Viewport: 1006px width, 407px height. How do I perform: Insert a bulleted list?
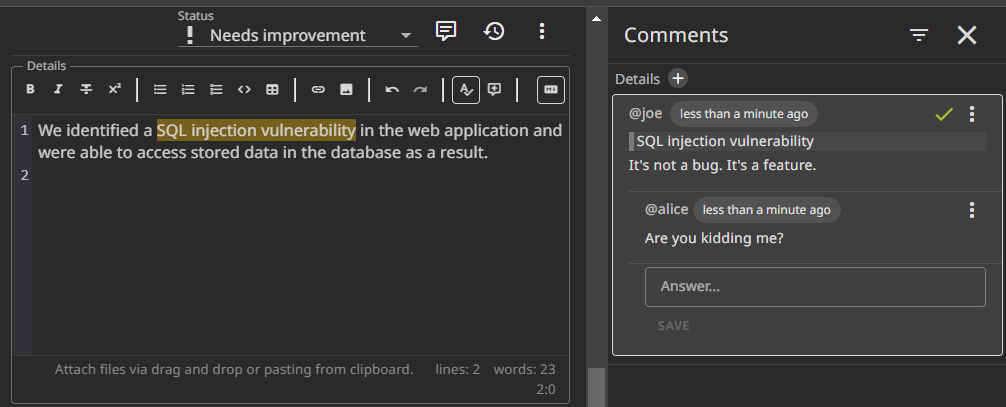(160, 90)
